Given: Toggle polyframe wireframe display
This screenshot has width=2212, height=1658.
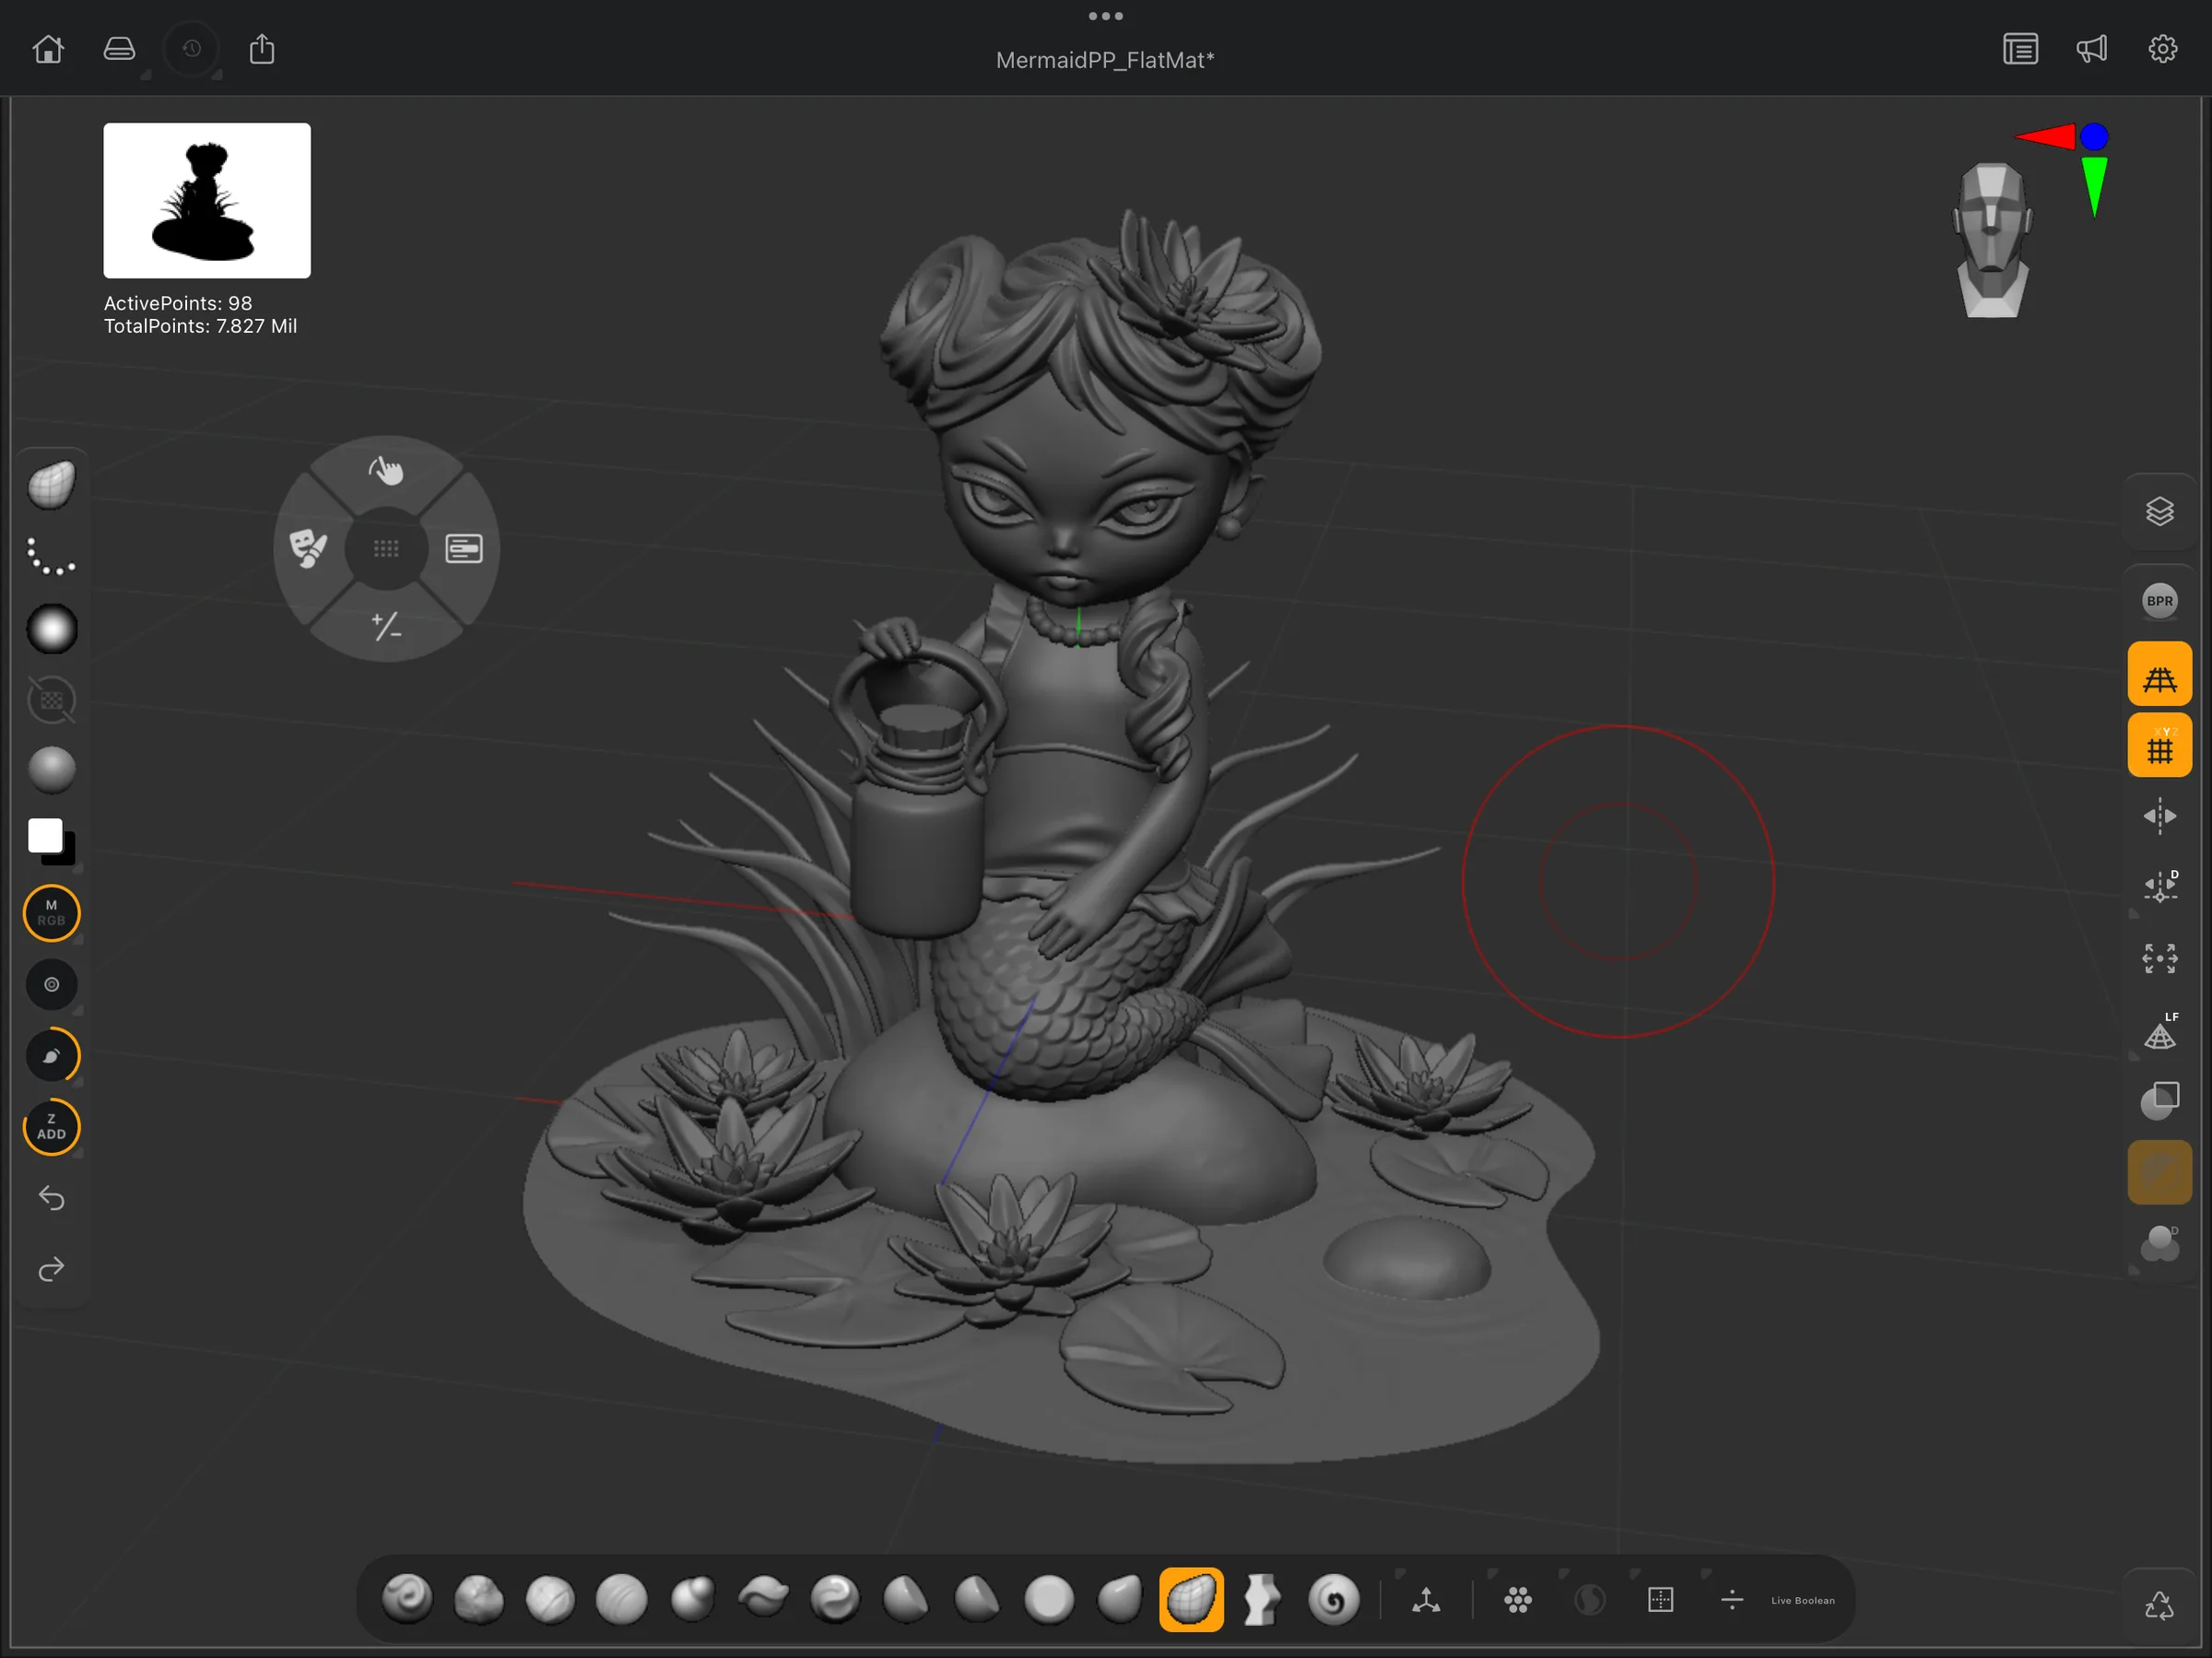Looking at the screenshot, I should (2160, 673).
